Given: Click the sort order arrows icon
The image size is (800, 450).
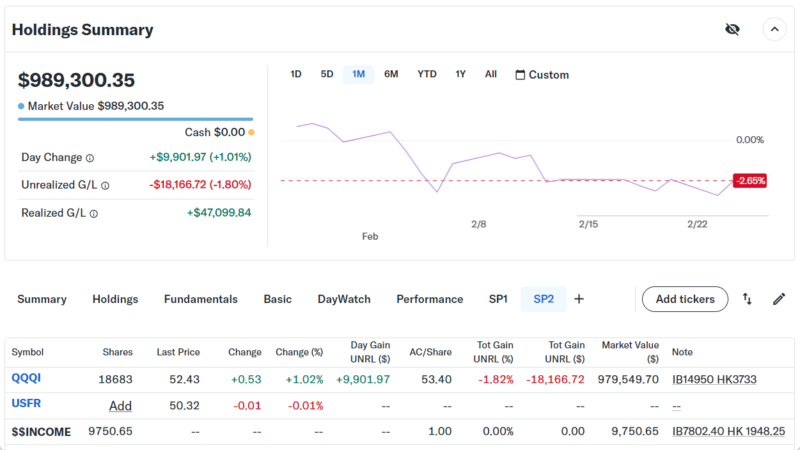Looking at the screenshot, I should tap(747, 299).
